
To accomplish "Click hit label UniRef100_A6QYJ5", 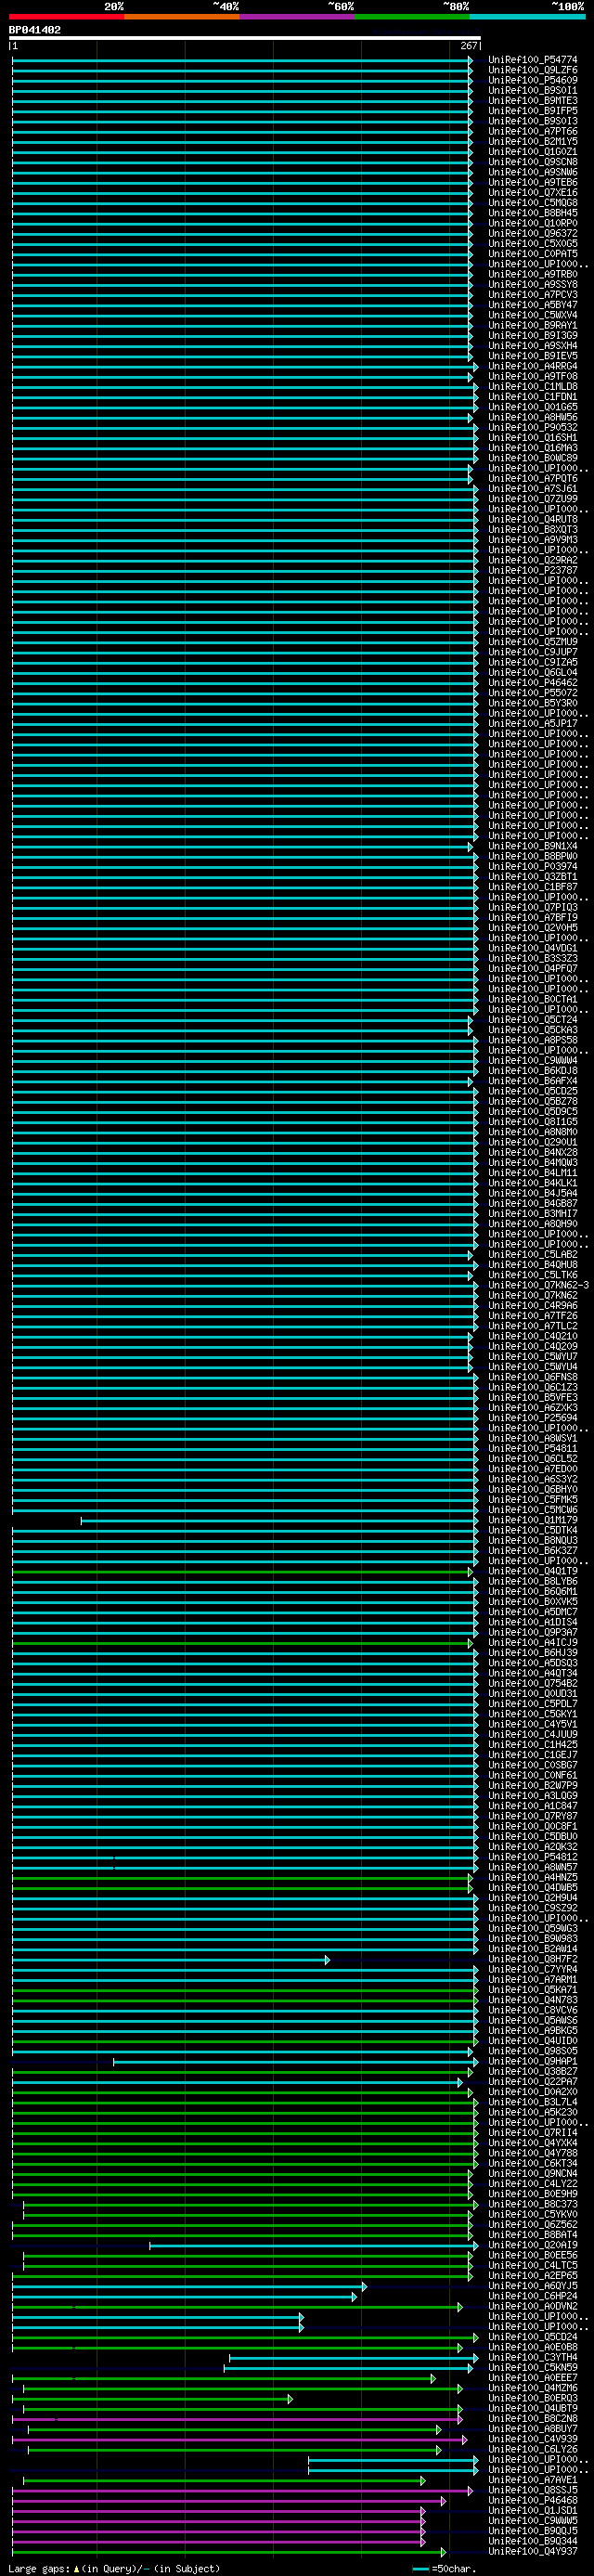I will pos(533,2285).
